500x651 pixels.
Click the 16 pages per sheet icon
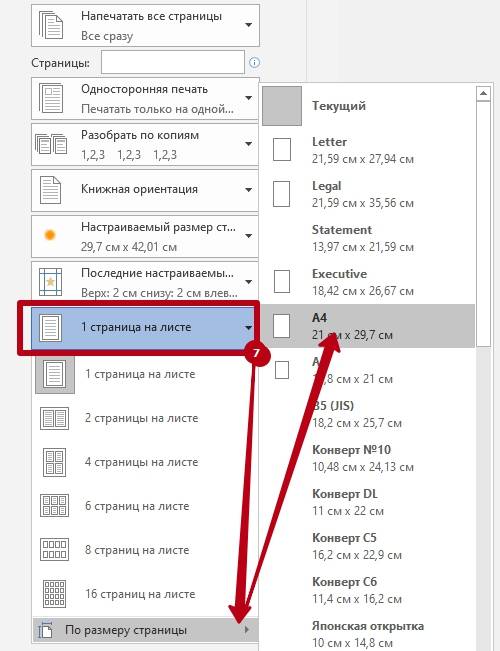54,594
